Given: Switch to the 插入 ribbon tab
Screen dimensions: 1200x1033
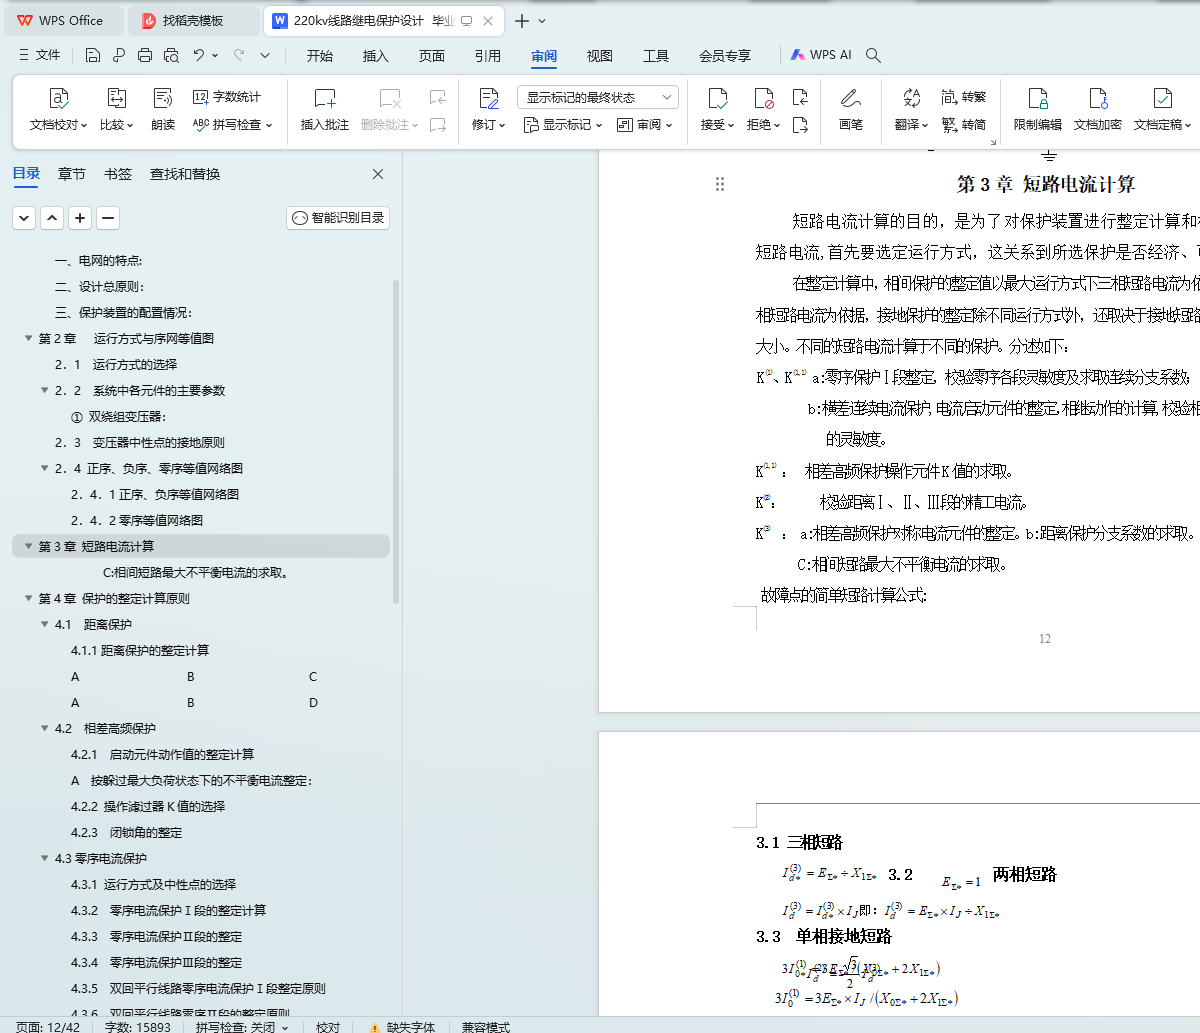Looking at the screenshot, I should point(376,56).
